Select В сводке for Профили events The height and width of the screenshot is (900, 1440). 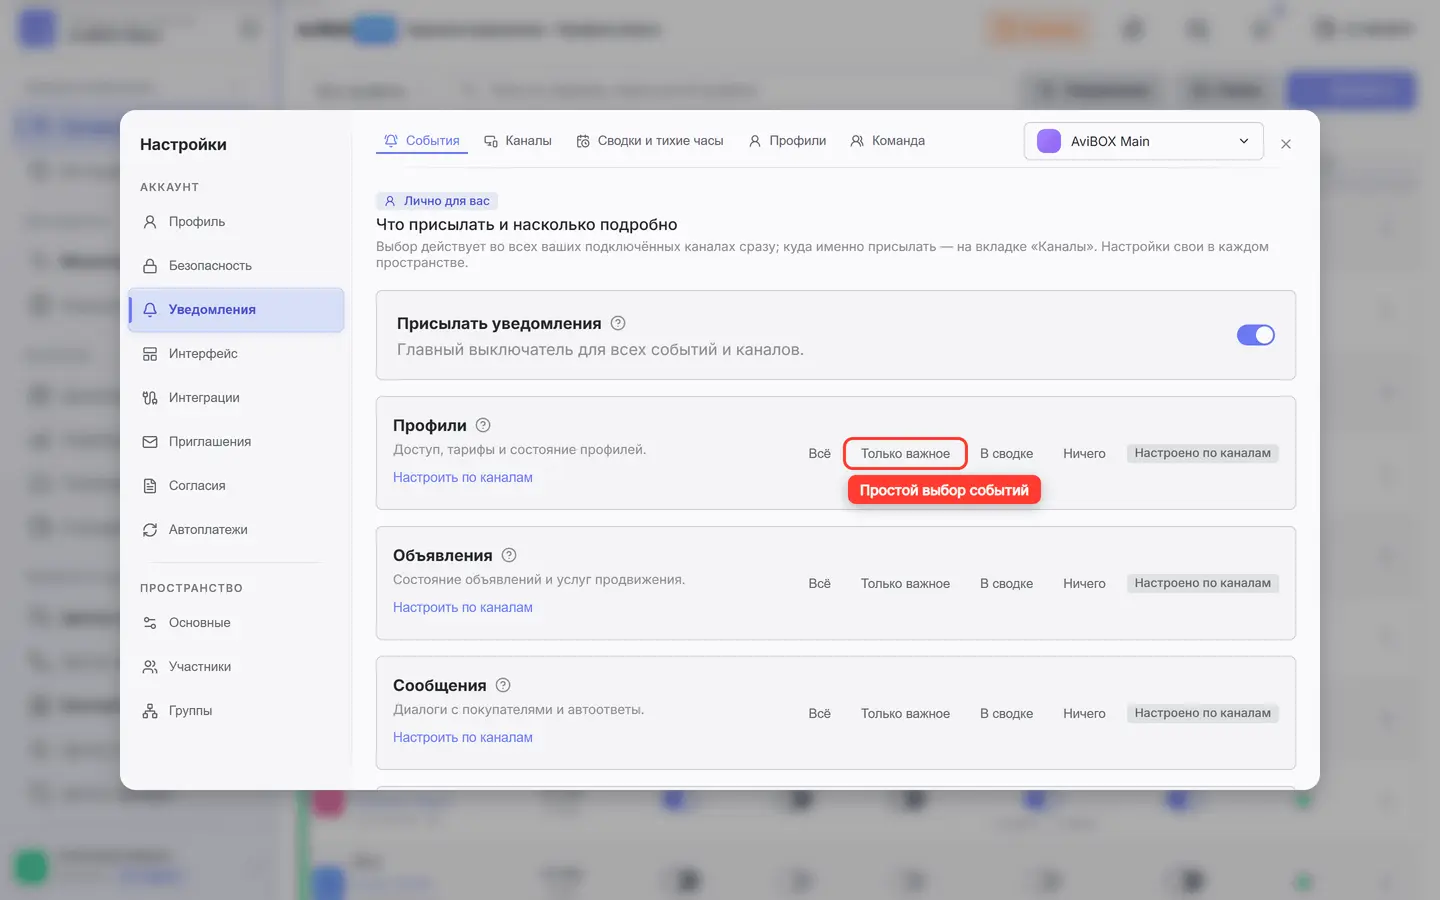[x=1006, y=453]
